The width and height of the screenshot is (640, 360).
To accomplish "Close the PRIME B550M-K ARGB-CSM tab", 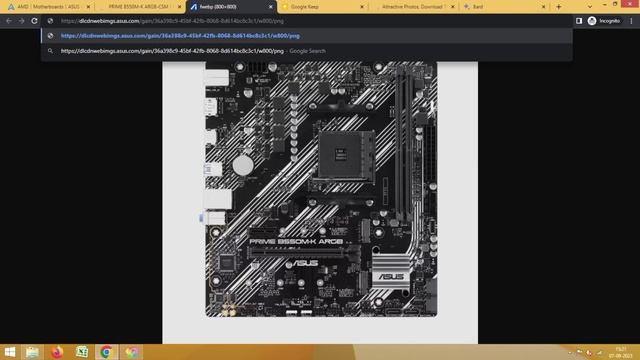I will (x=180, y=7).
